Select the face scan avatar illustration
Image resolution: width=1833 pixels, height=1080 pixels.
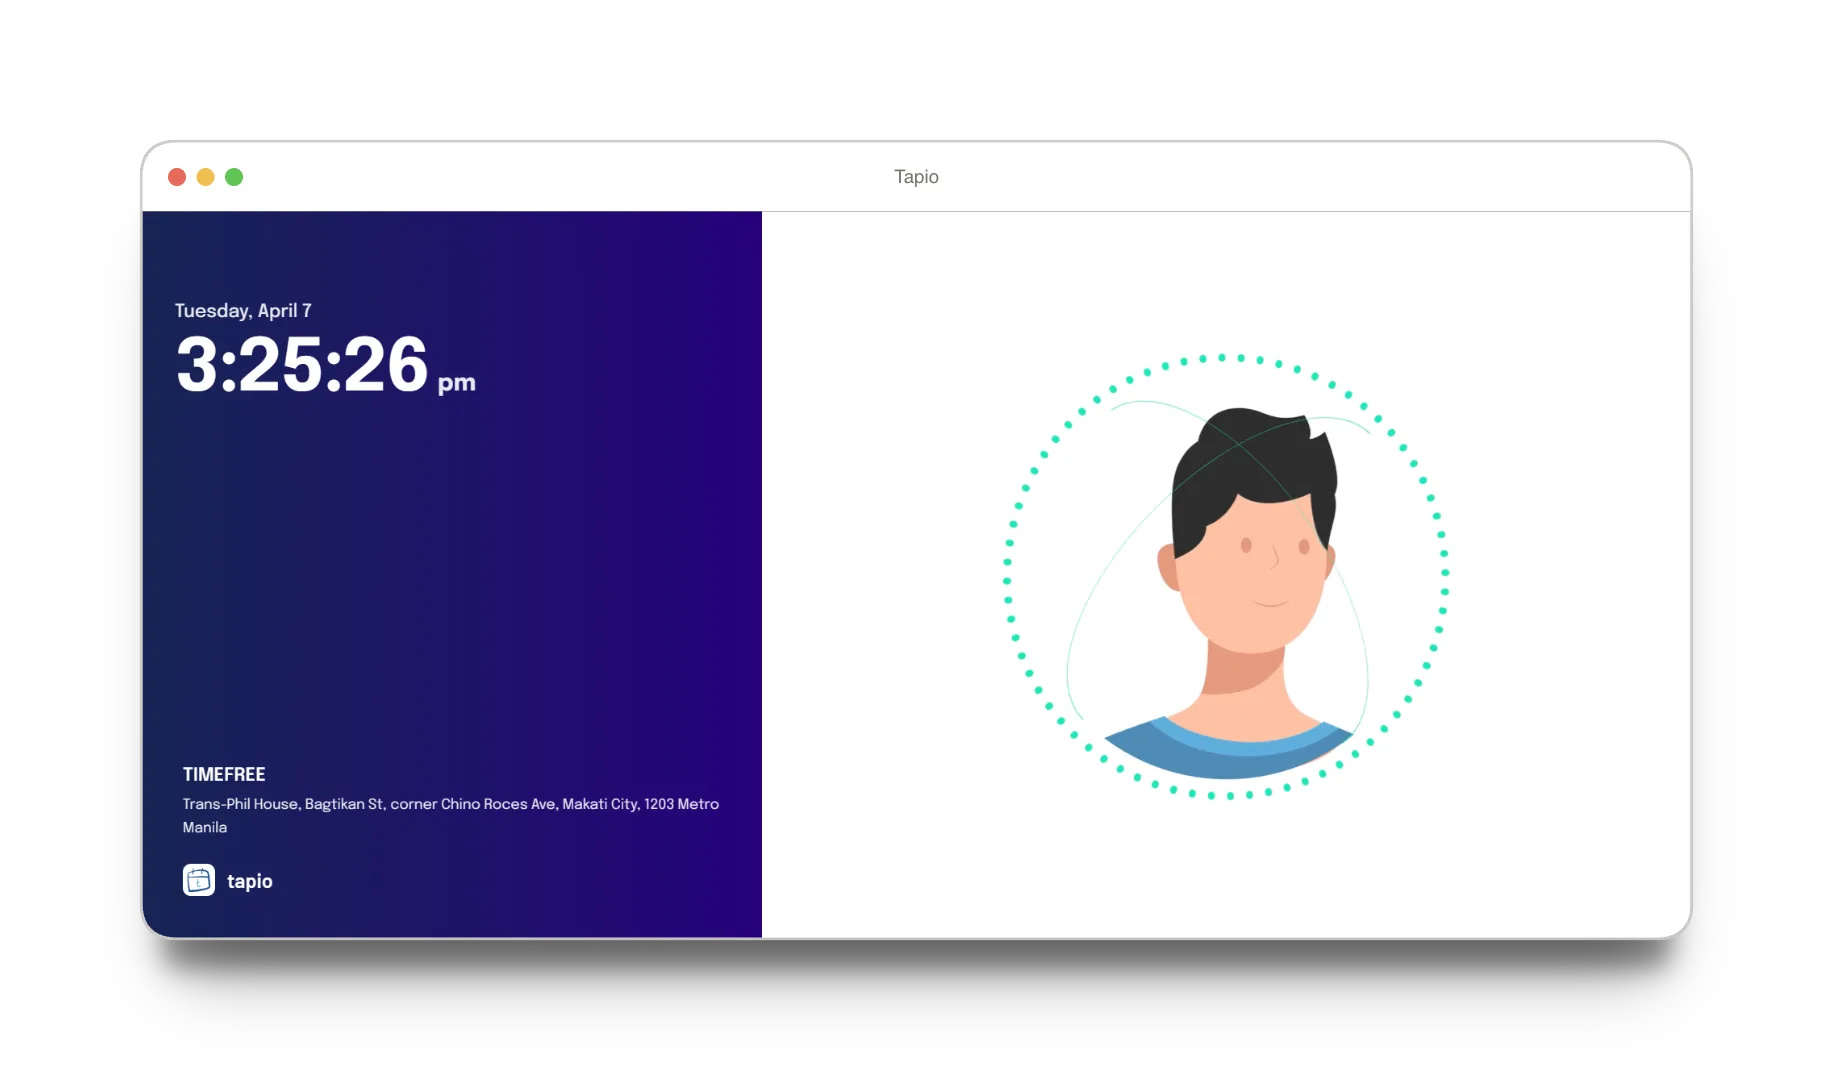(x=1226, y=577)
